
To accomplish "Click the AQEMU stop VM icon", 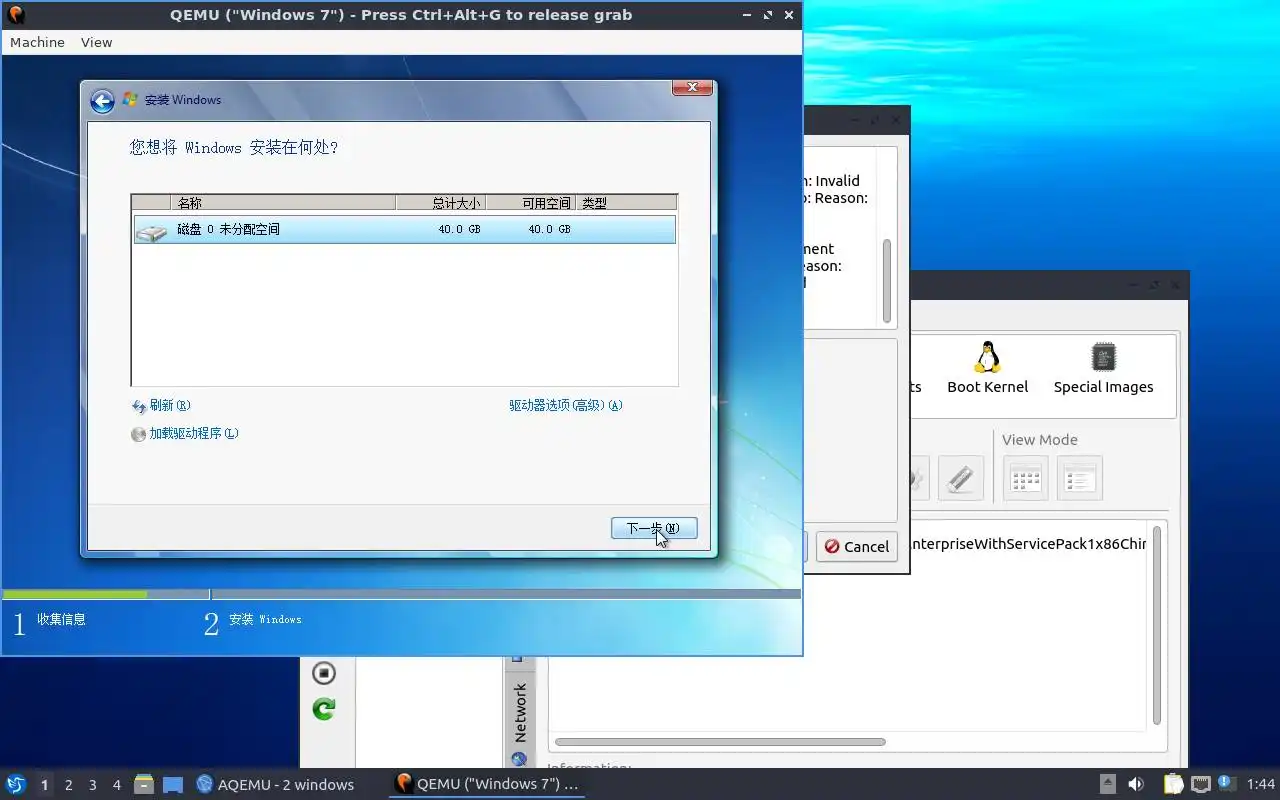I will [323, 673].
